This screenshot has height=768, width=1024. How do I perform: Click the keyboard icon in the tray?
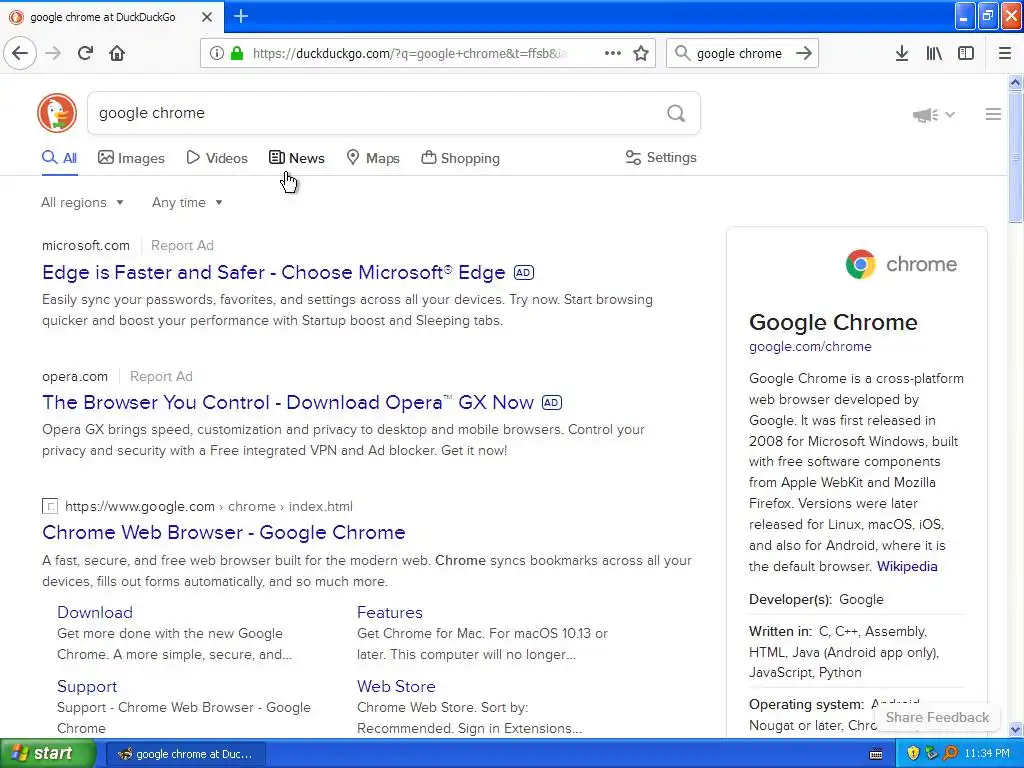point(876,754)
